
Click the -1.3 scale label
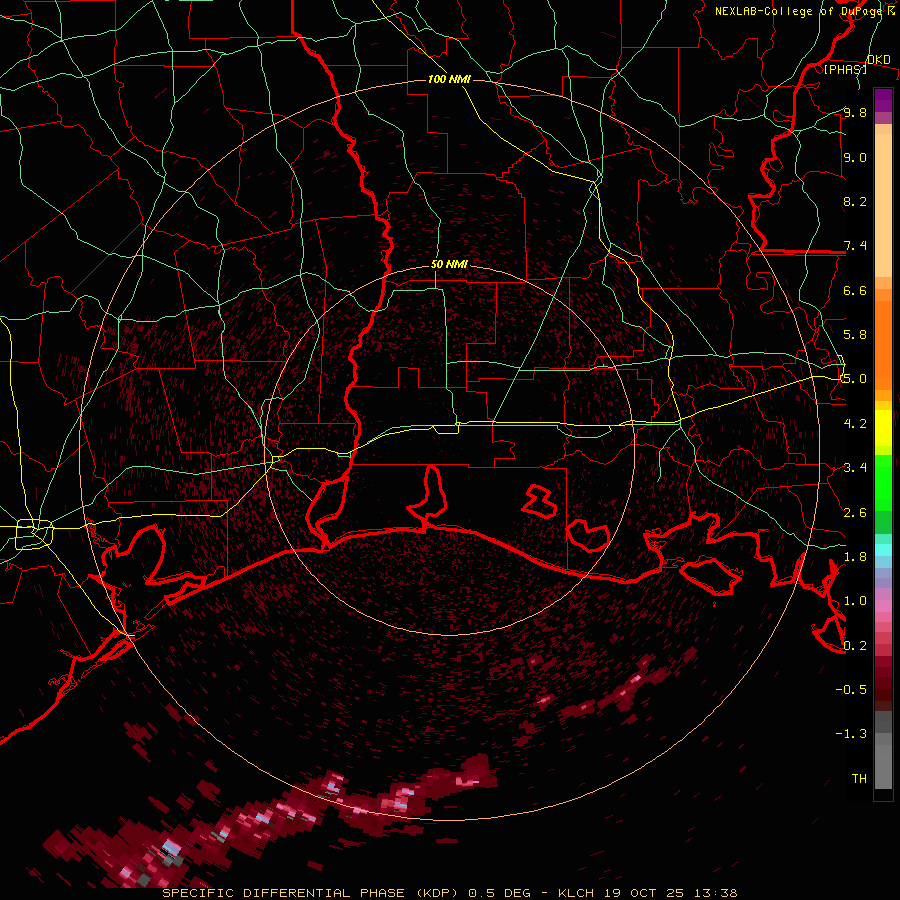coord(851,734)
